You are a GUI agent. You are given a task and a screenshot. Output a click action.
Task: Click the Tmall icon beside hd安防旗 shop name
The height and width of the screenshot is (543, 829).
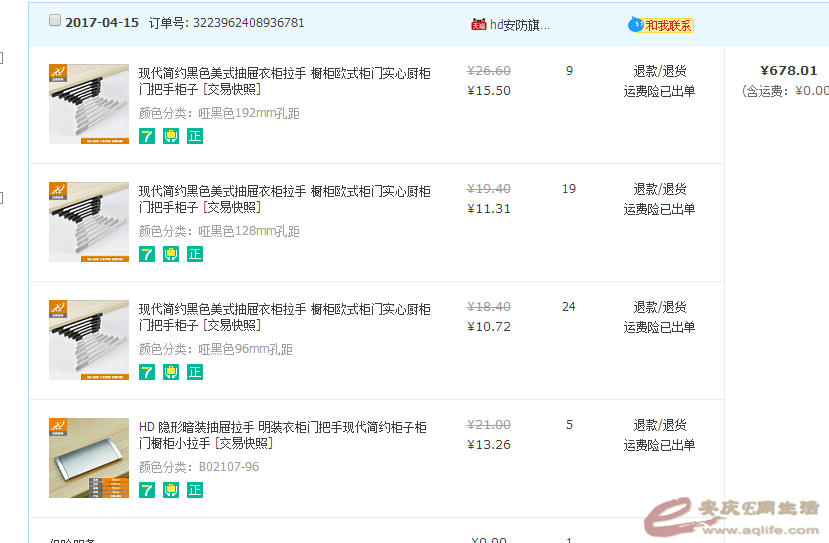coord(478,24)
